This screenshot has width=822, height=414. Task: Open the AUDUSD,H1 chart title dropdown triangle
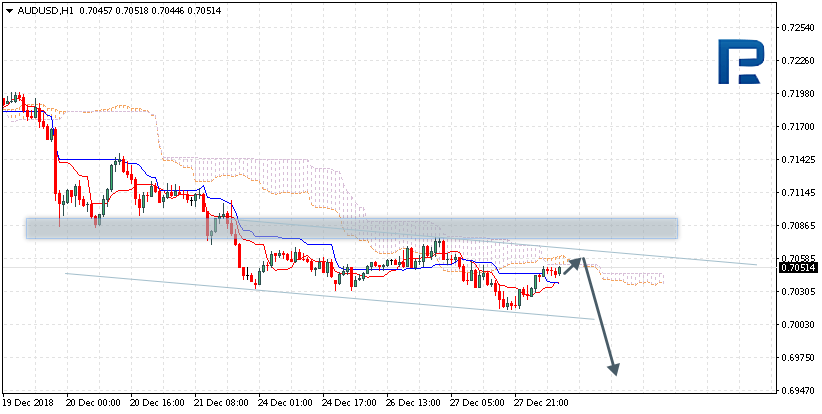point(9,10)
